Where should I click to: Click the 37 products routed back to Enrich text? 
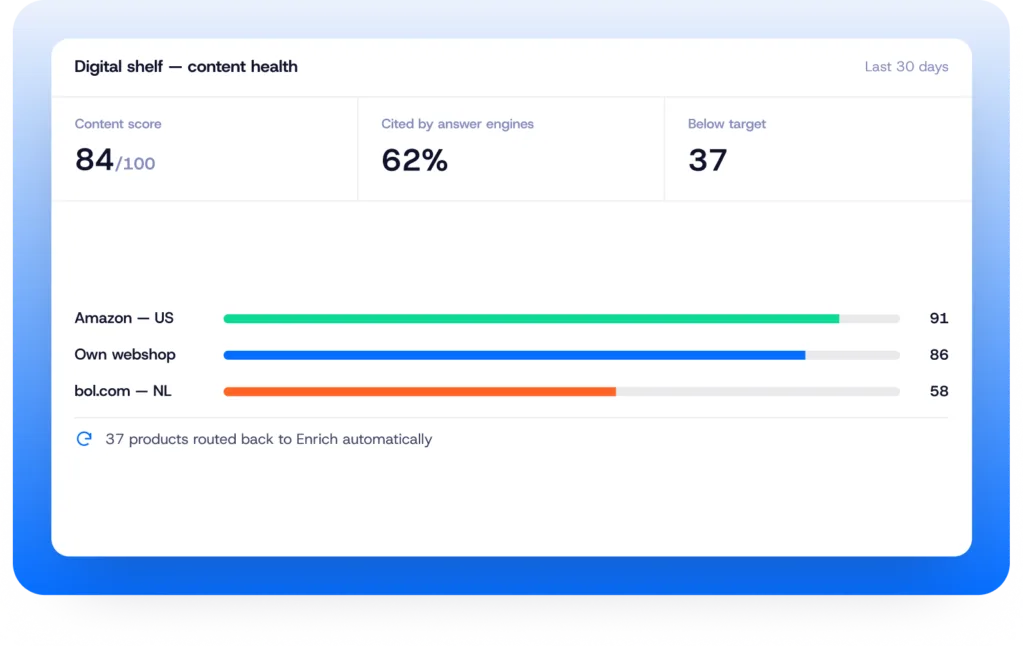268,439
